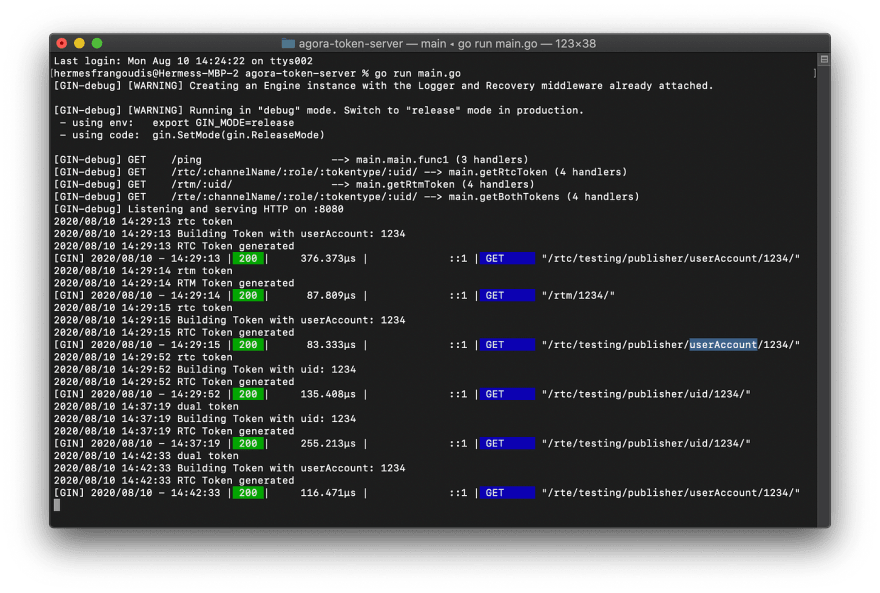Click the "Last login: Mon Aug 10" line
The image size is (880, 593).
pos(183,61)
